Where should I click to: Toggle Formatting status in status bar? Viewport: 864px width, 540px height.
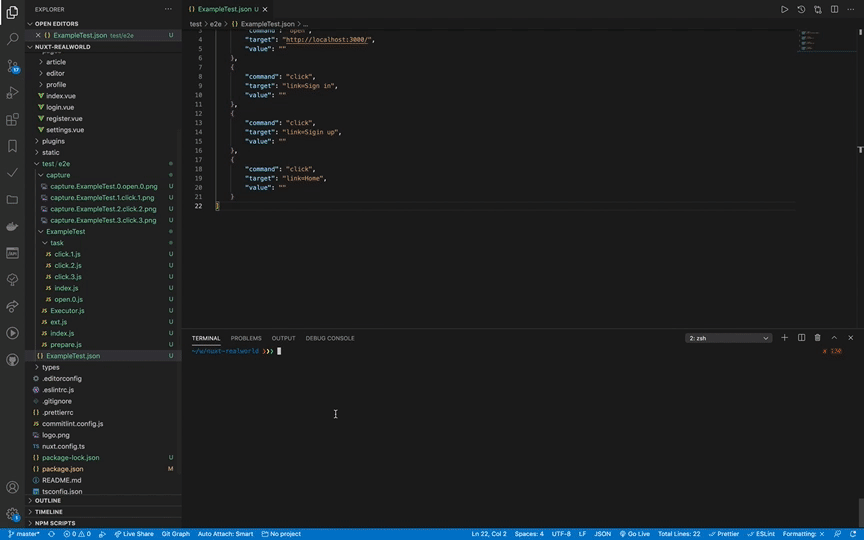tap(803, 534)
